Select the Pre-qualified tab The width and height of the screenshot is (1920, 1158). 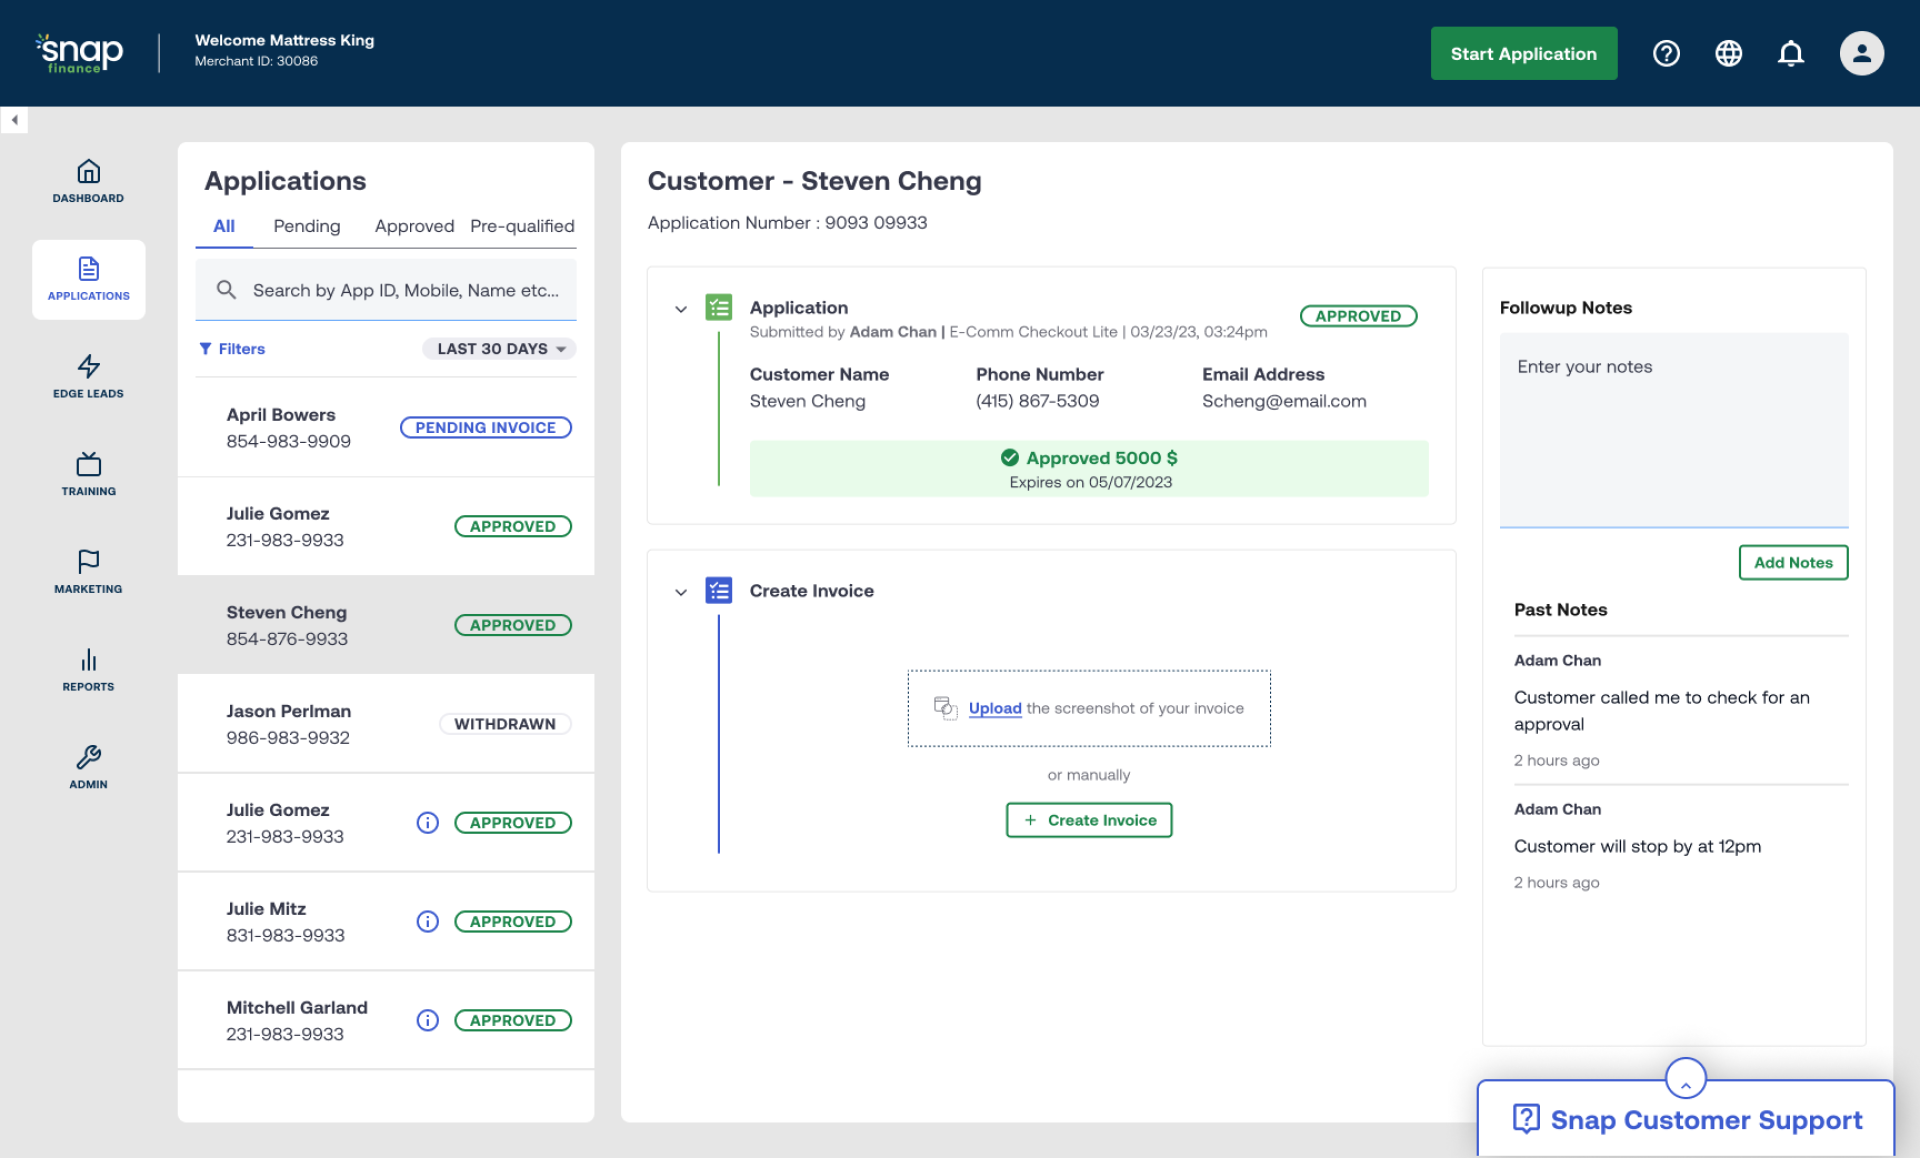(x=521, y=226)
